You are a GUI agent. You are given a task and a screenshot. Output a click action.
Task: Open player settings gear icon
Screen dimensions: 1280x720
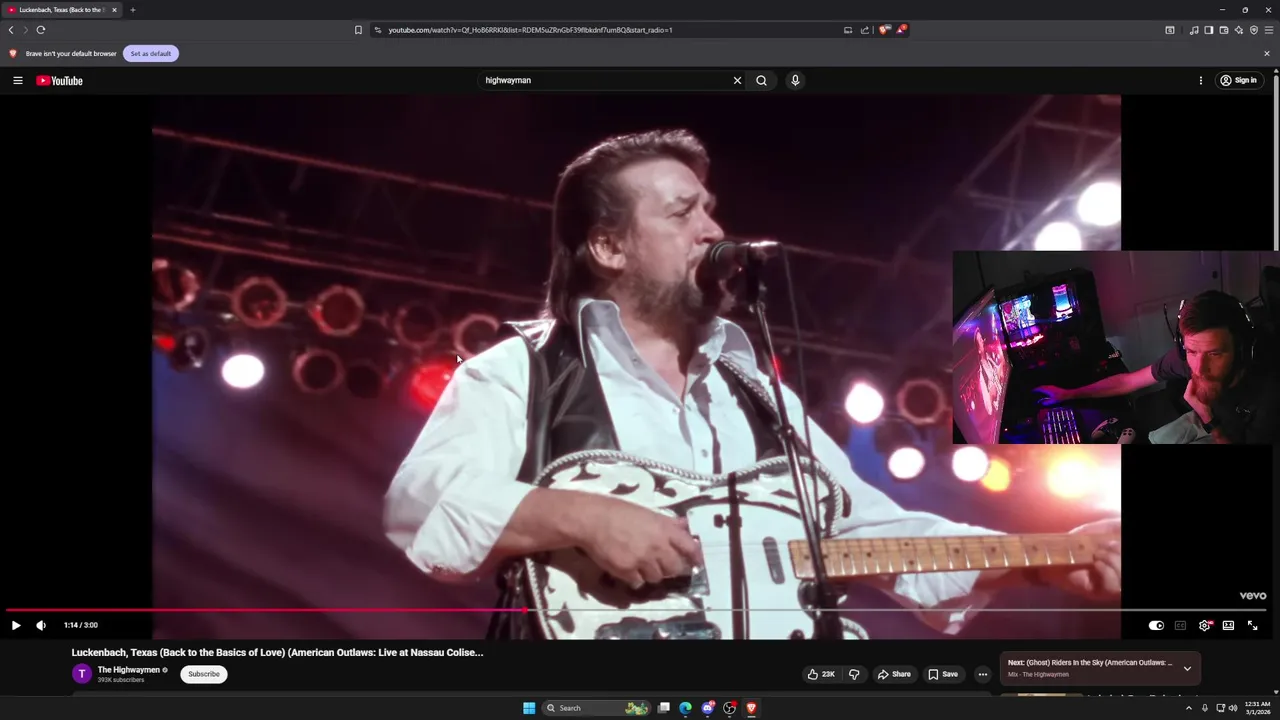(x=1205, y=625)
